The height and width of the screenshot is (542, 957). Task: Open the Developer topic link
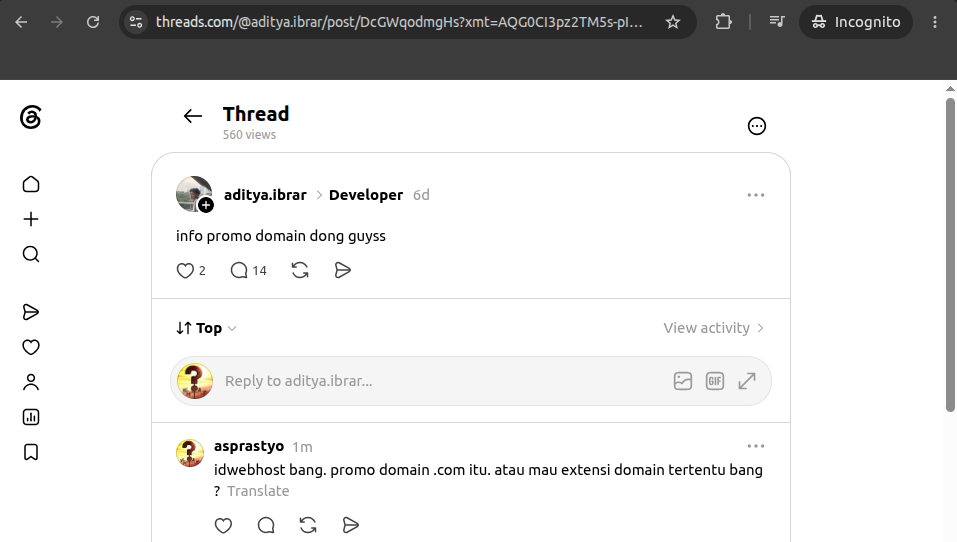366,195
